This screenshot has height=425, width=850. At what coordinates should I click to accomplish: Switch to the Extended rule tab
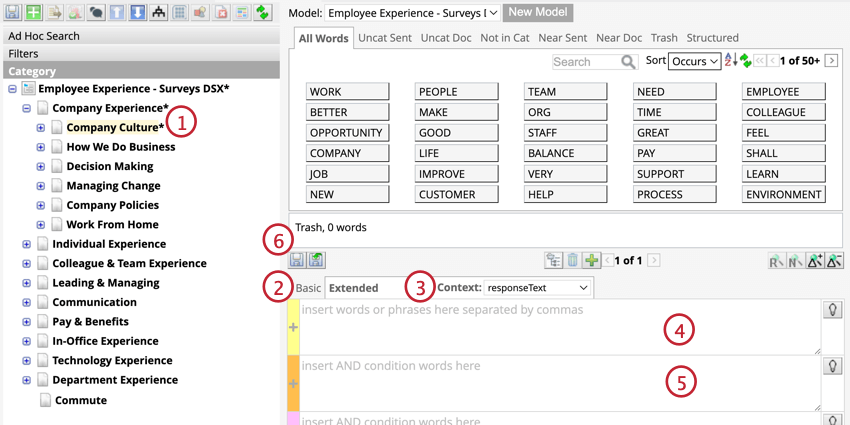coord(354,288)
